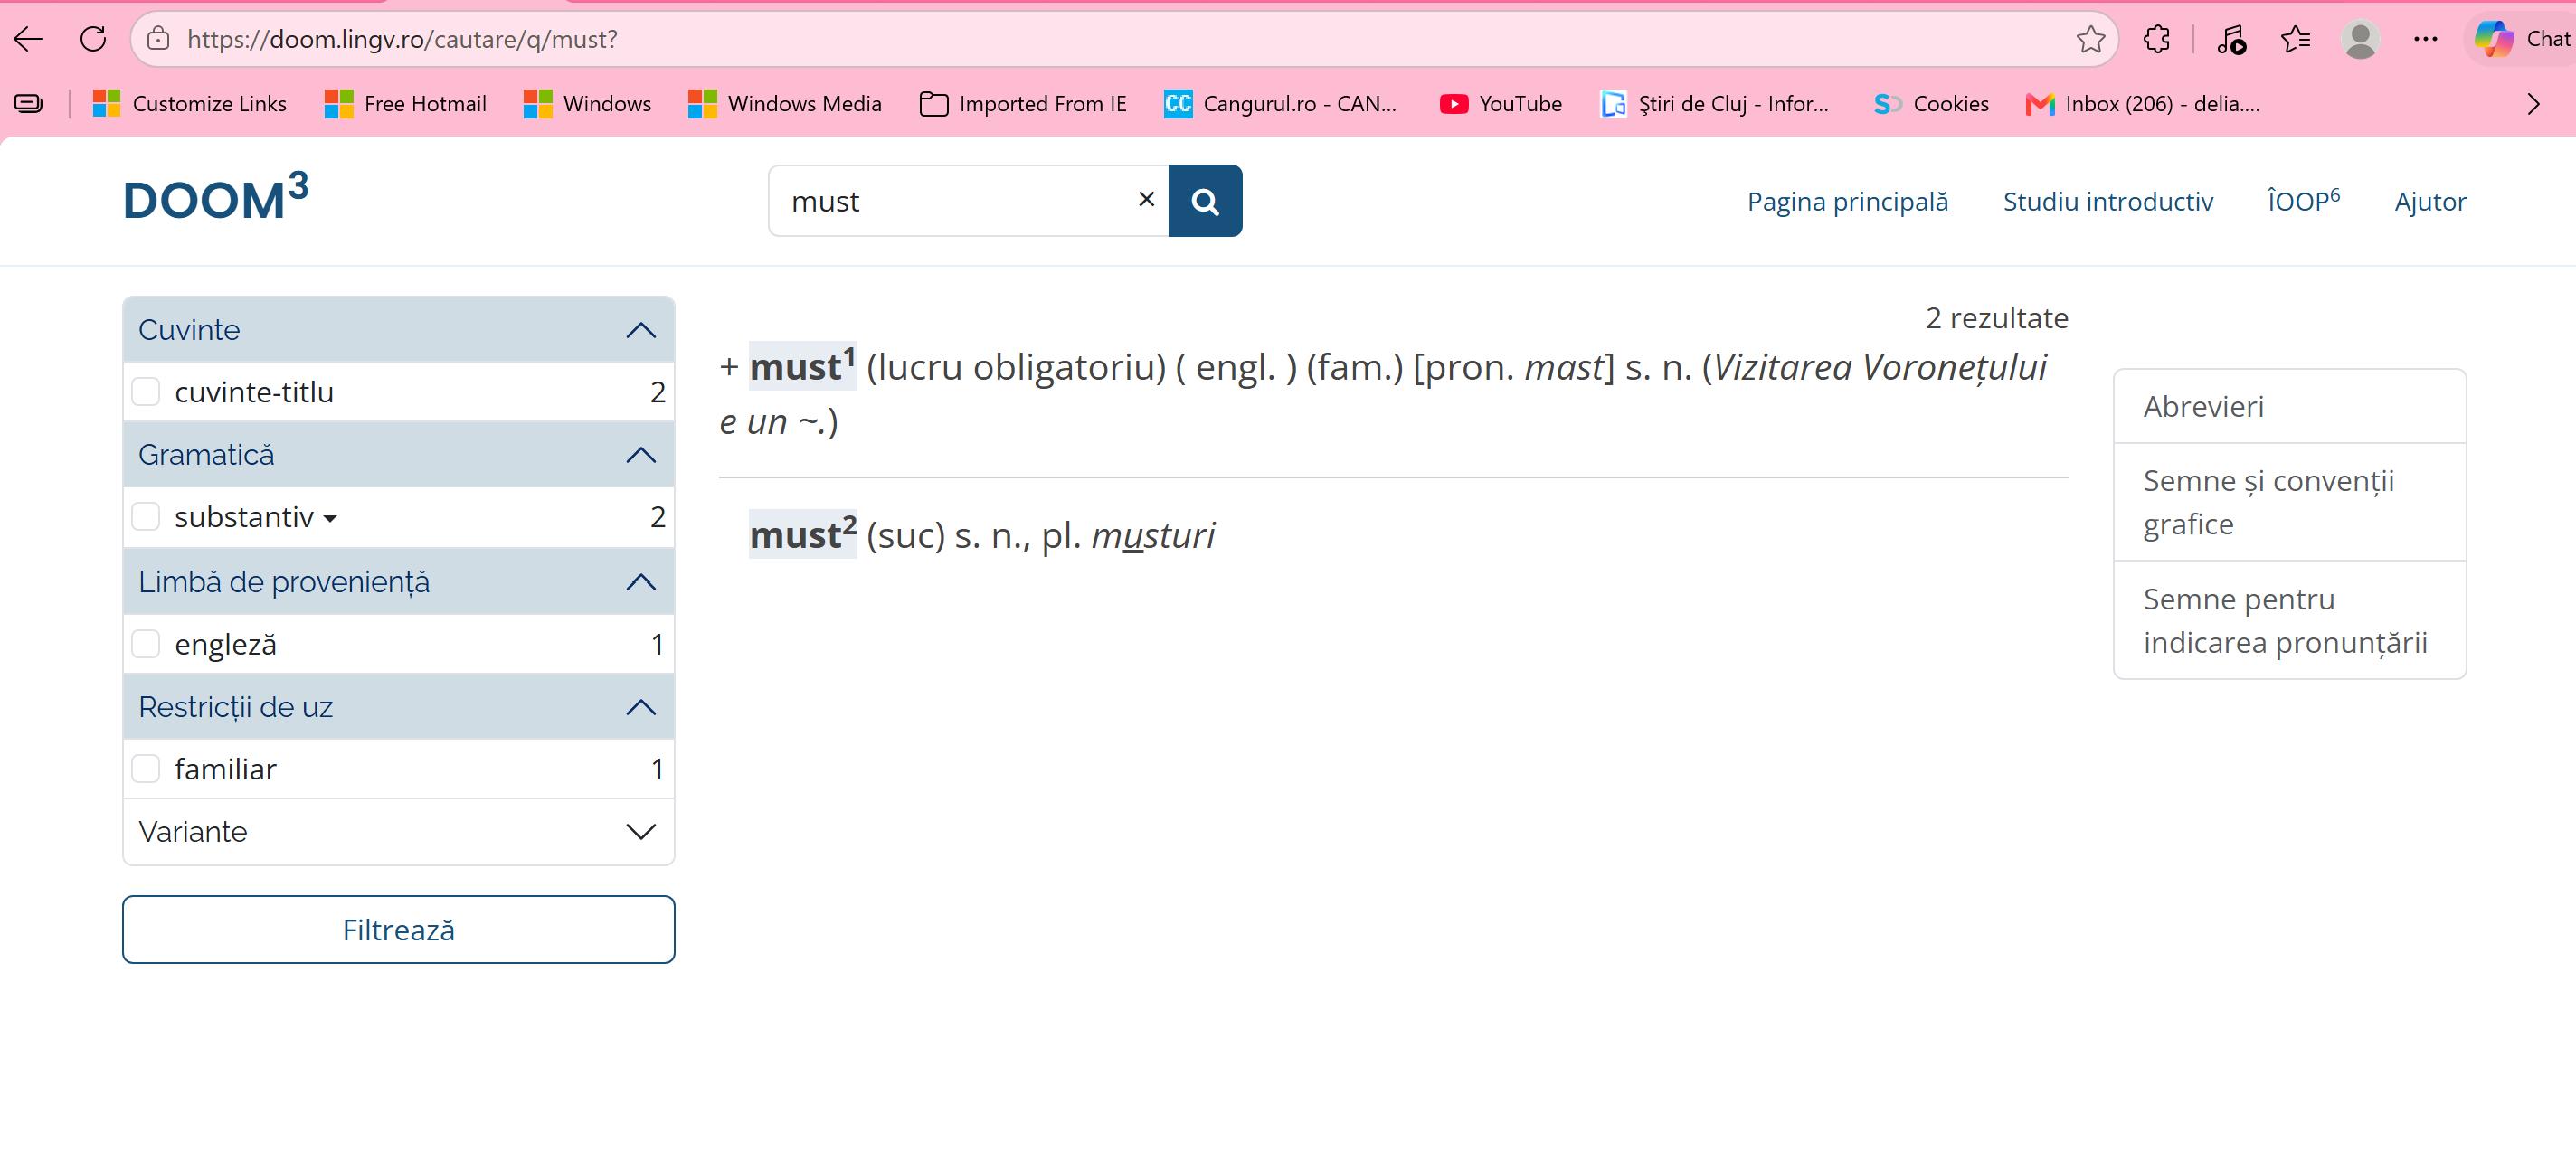This screenshot has width=2576, height=1161.
Task: Open the browser profile avatar
Action: click(x=2360, y=39)
